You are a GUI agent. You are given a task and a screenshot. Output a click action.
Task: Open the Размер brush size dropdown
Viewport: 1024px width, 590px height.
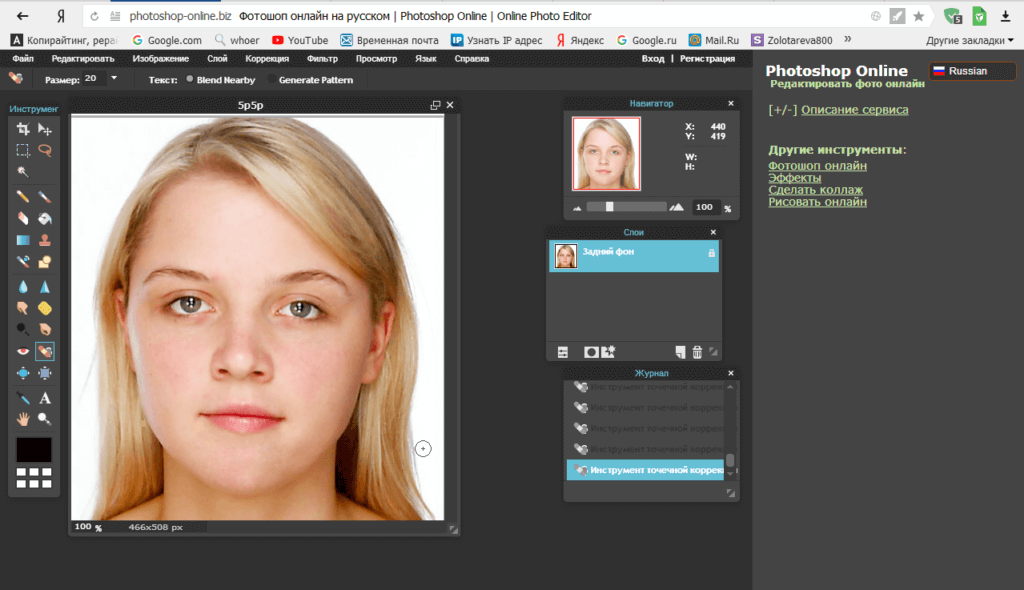(113, 78)
